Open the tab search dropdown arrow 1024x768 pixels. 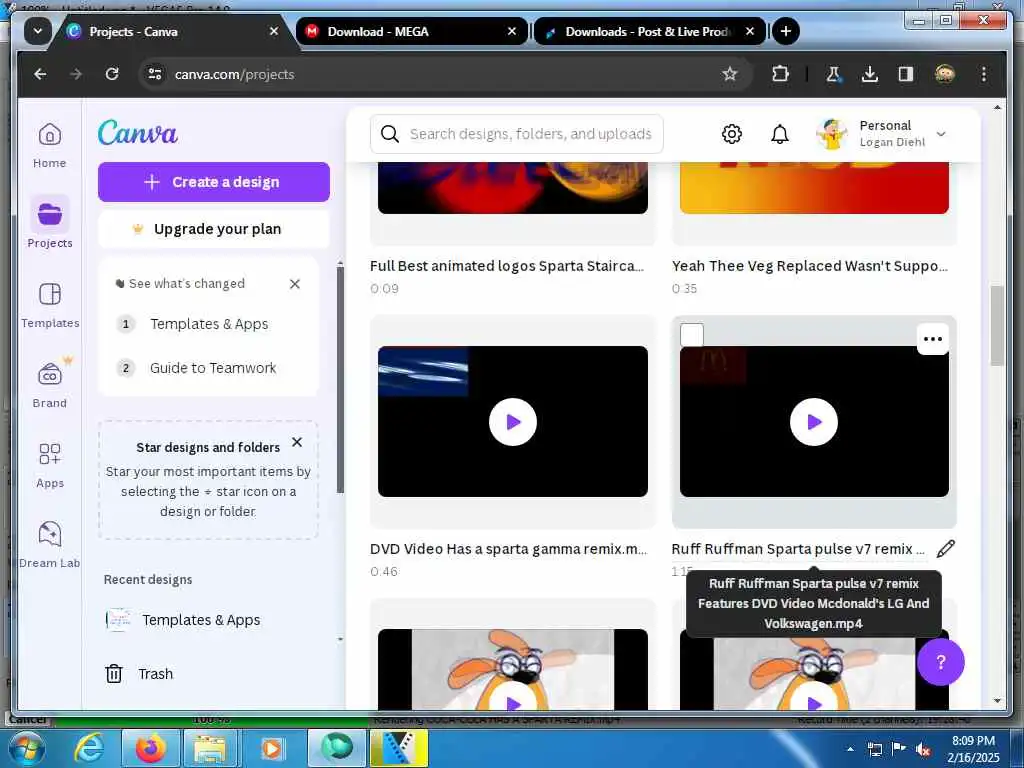38,31
